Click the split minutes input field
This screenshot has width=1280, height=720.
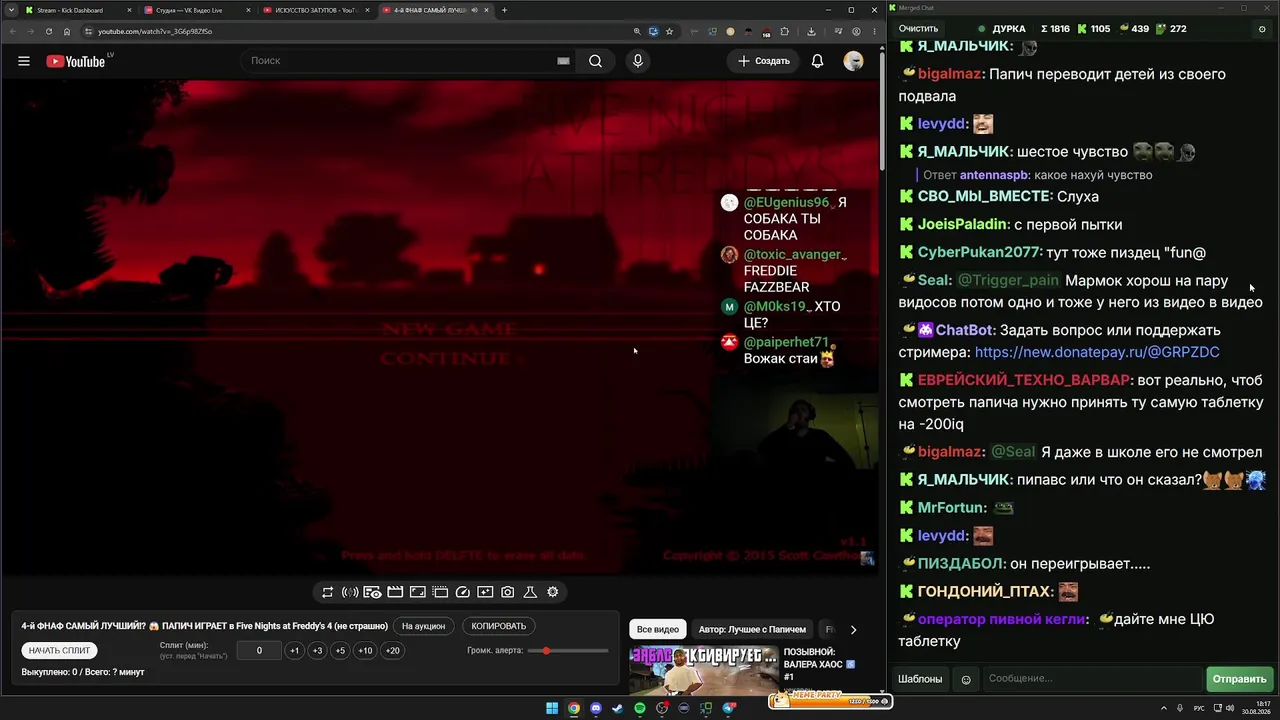259,651
